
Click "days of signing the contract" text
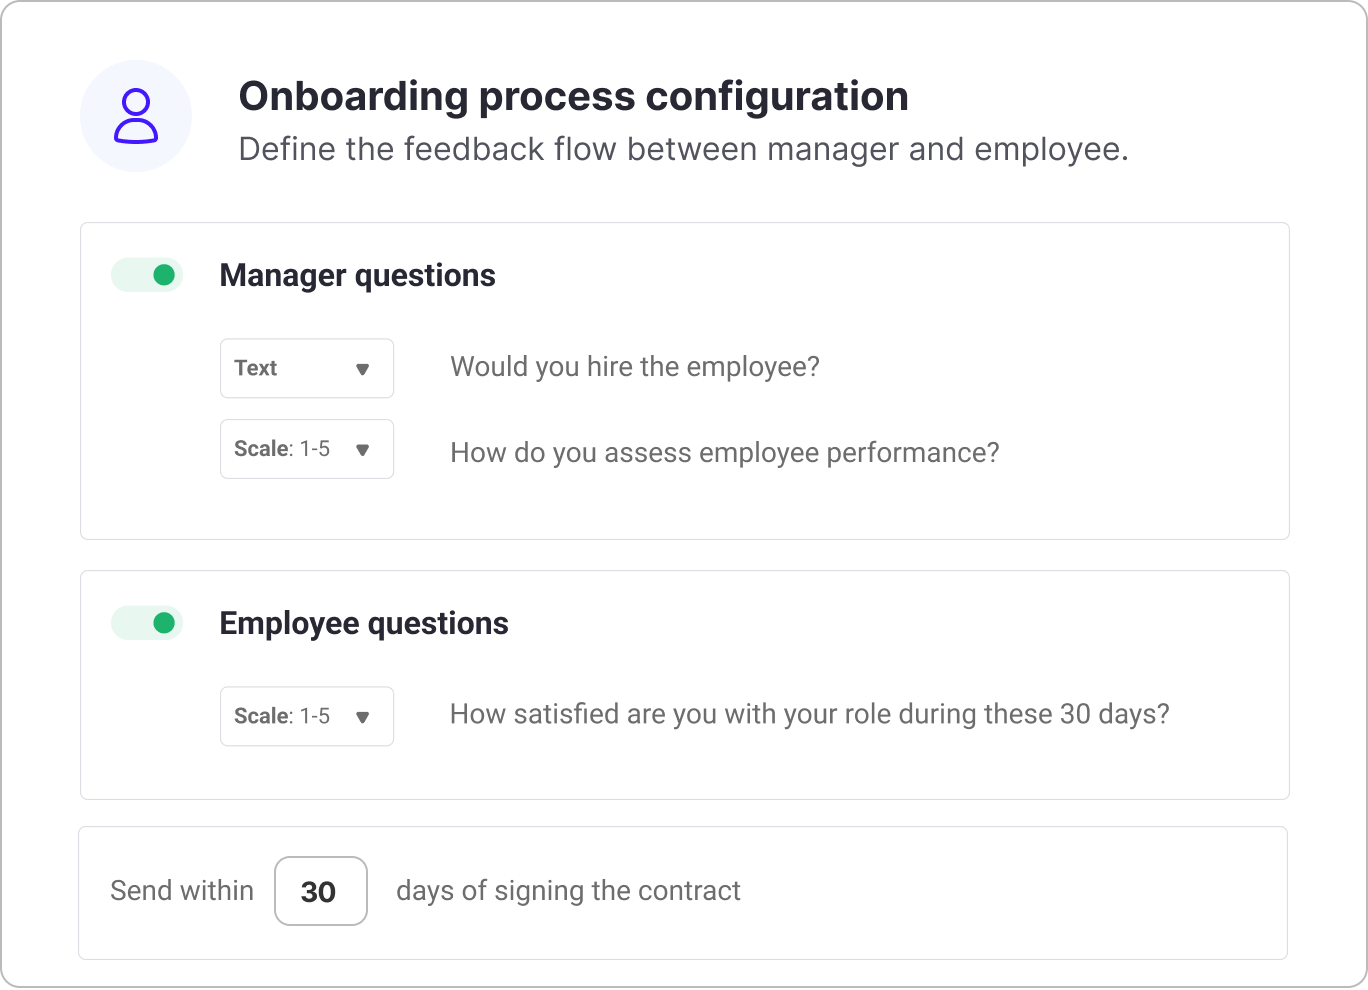(568, 890)
